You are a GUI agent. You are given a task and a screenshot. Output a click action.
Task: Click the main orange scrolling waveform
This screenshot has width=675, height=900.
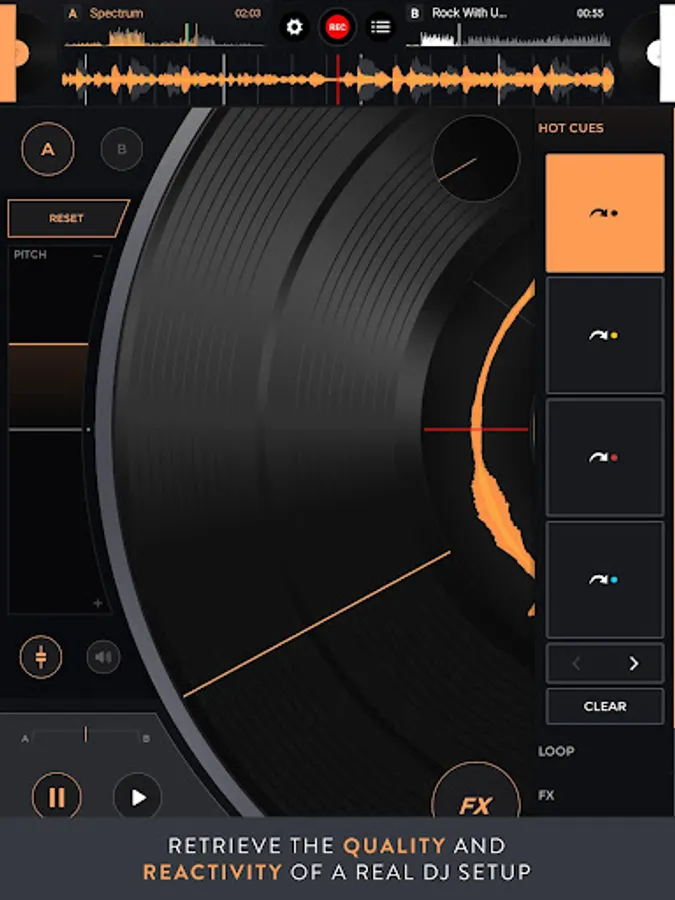pyautogui.click(x=338, y=80)
